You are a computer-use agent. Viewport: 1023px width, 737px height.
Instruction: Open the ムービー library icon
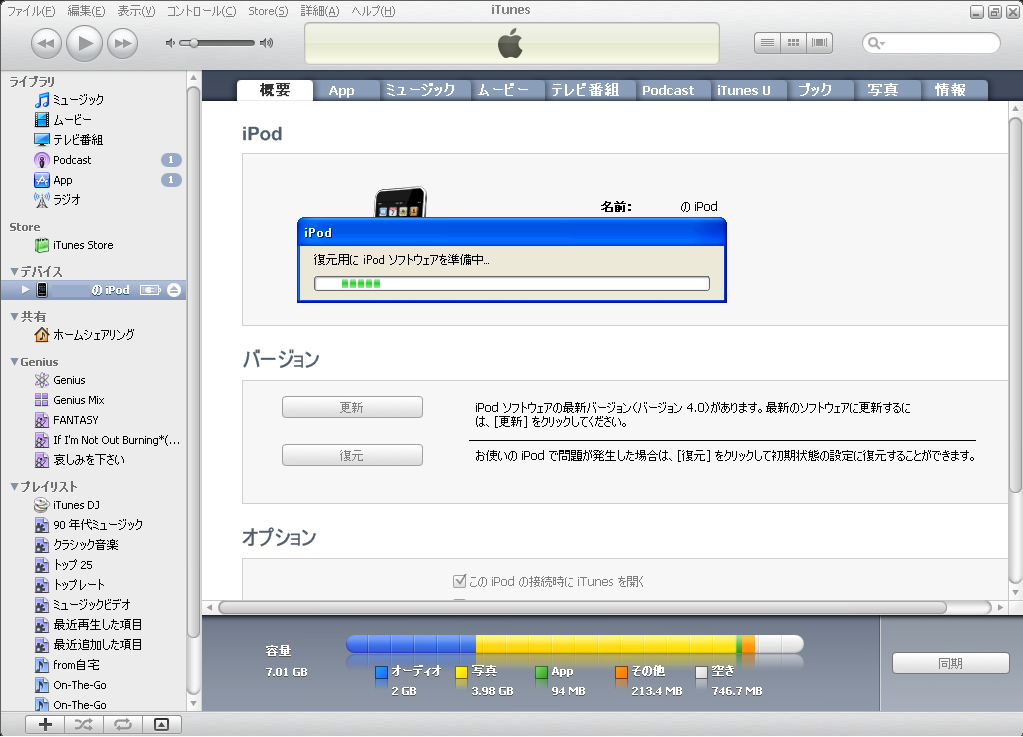[42, 120]
